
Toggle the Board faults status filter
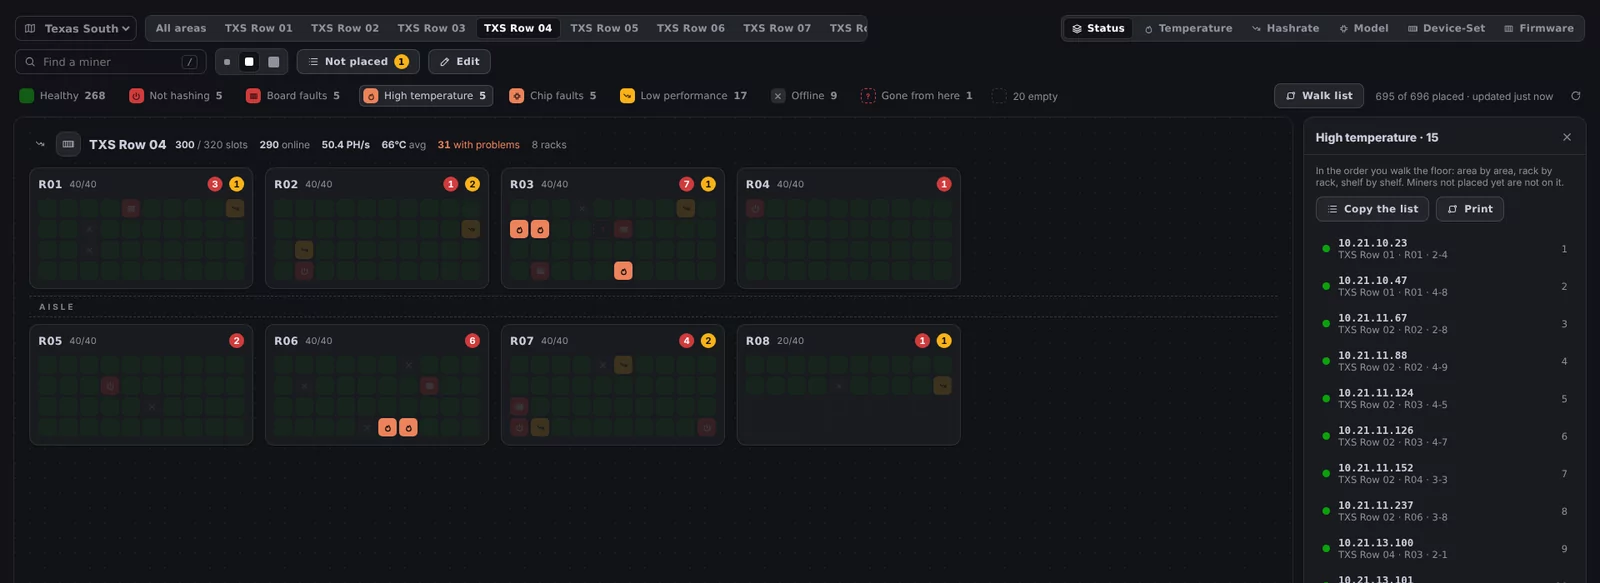293,96
